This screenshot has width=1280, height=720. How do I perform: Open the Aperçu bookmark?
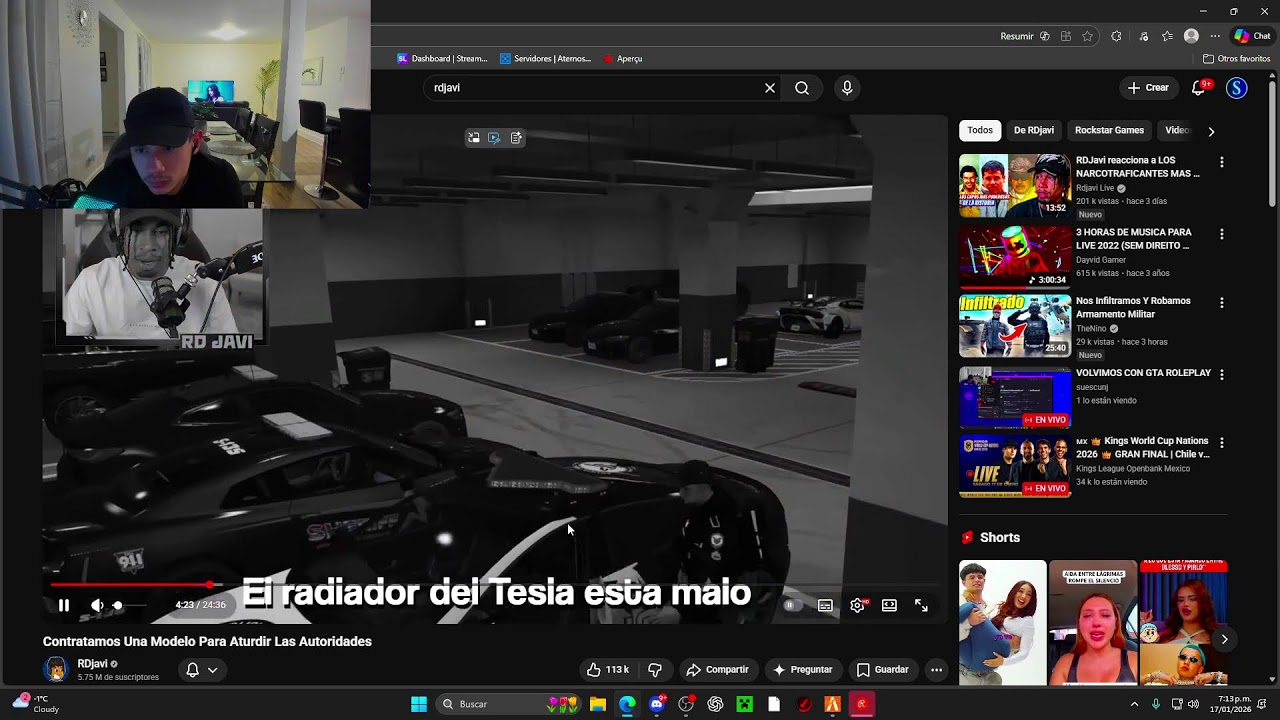click(622, 59)
